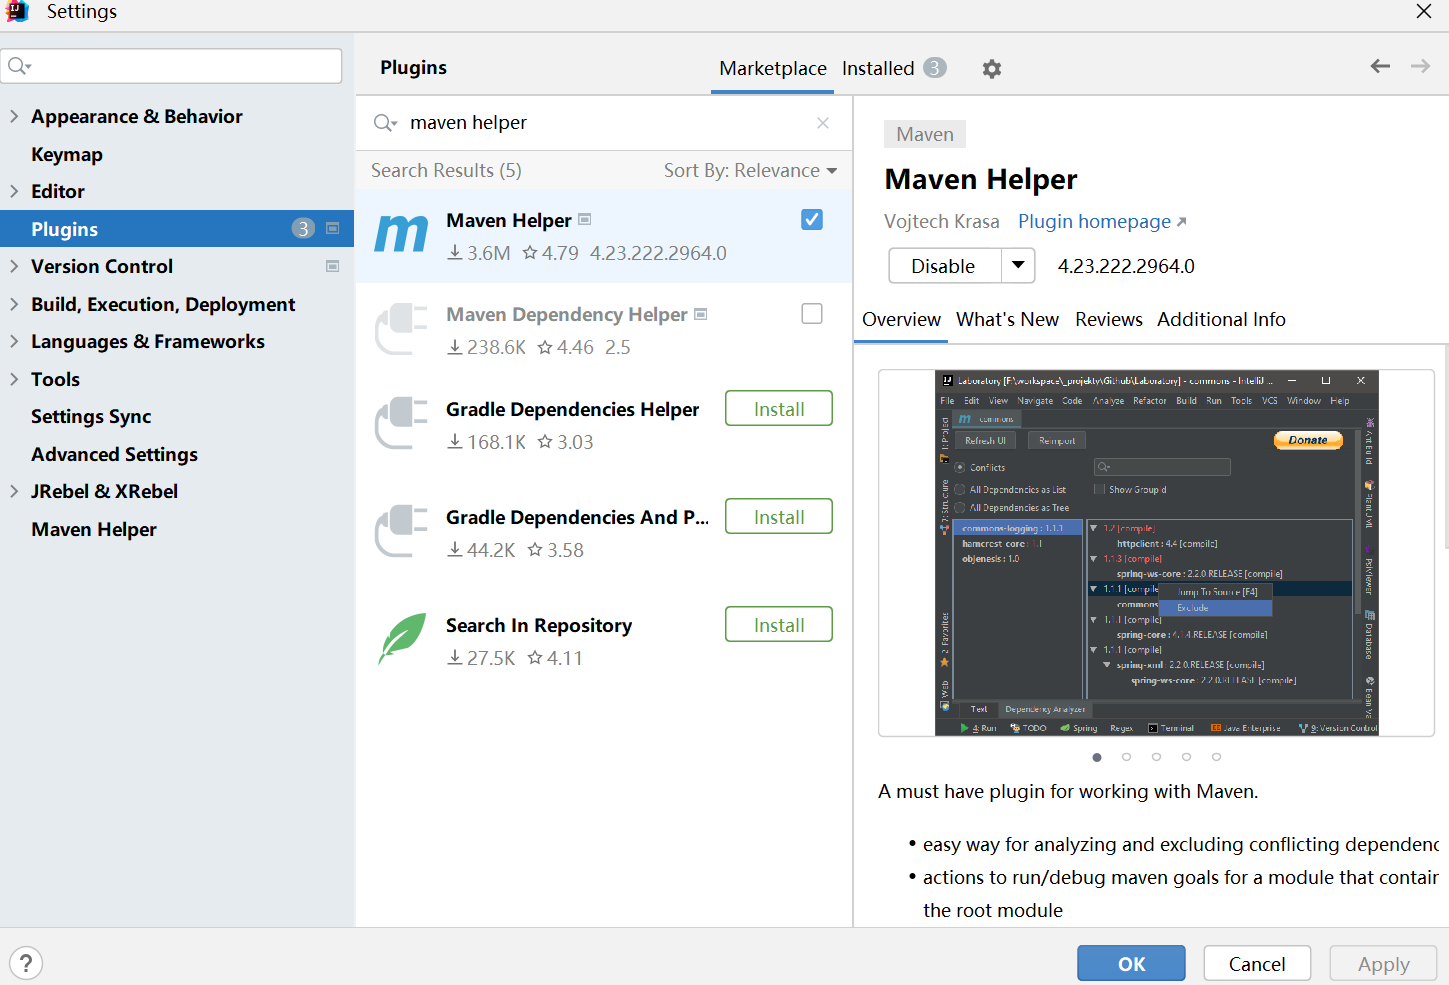Screen dimensions: 1449x985
Task: Select the fourth screenshot carousel dot
Action: (1186, 757)
